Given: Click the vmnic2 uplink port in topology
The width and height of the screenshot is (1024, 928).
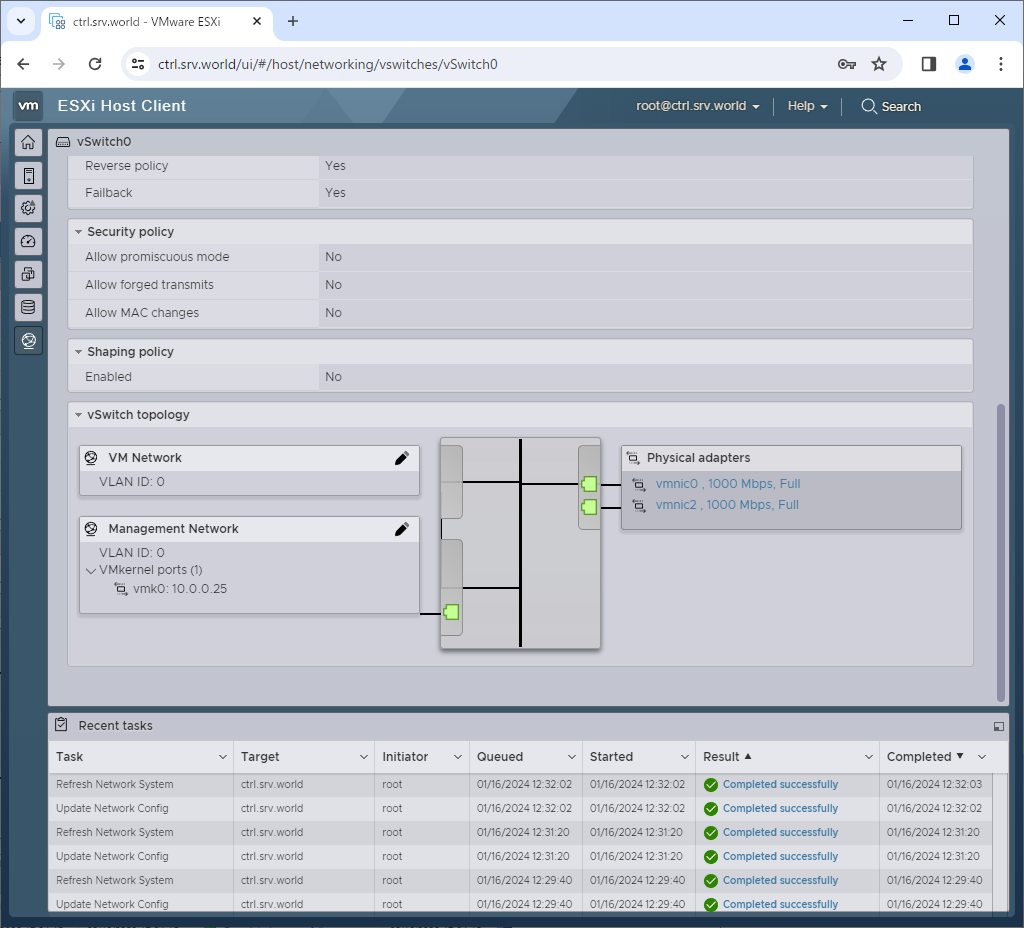Looking at the screenshot, I should click(589, 507).
